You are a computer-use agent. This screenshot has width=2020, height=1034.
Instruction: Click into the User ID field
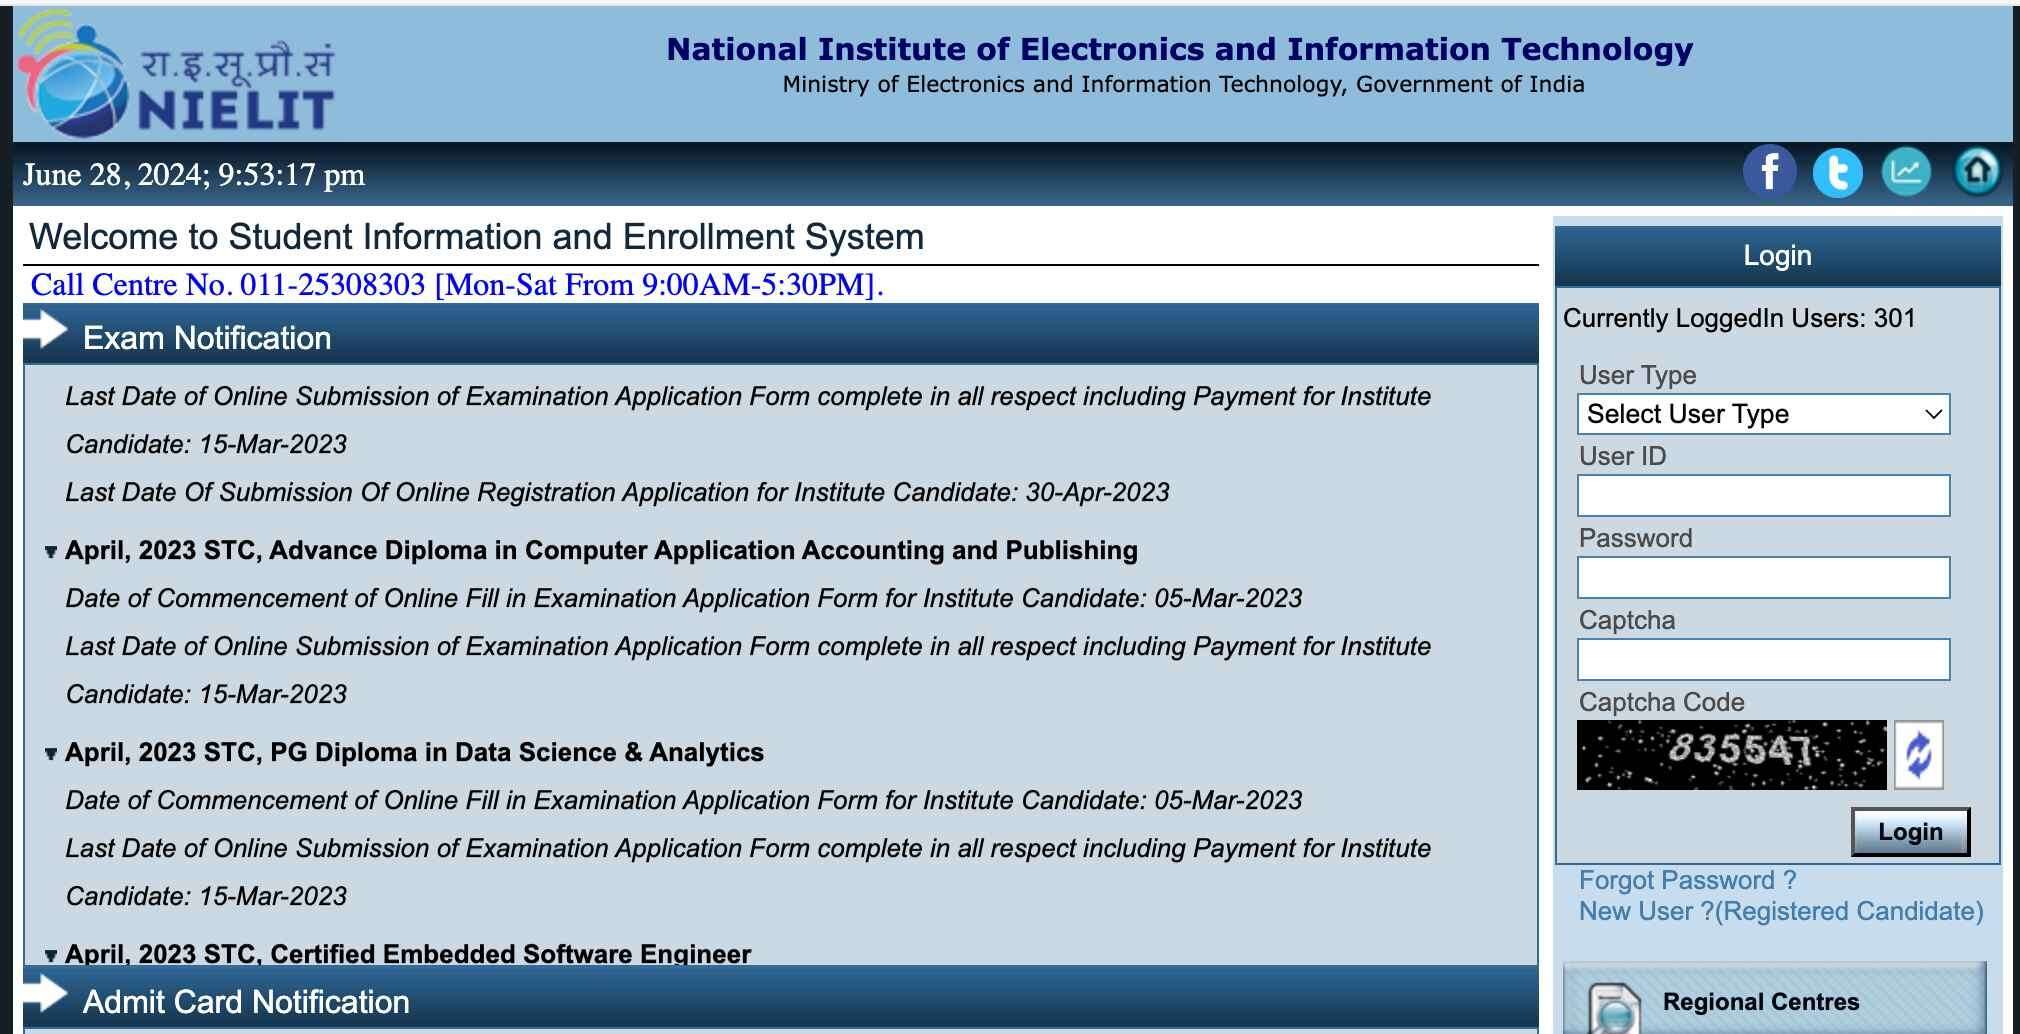point(1763,496)
